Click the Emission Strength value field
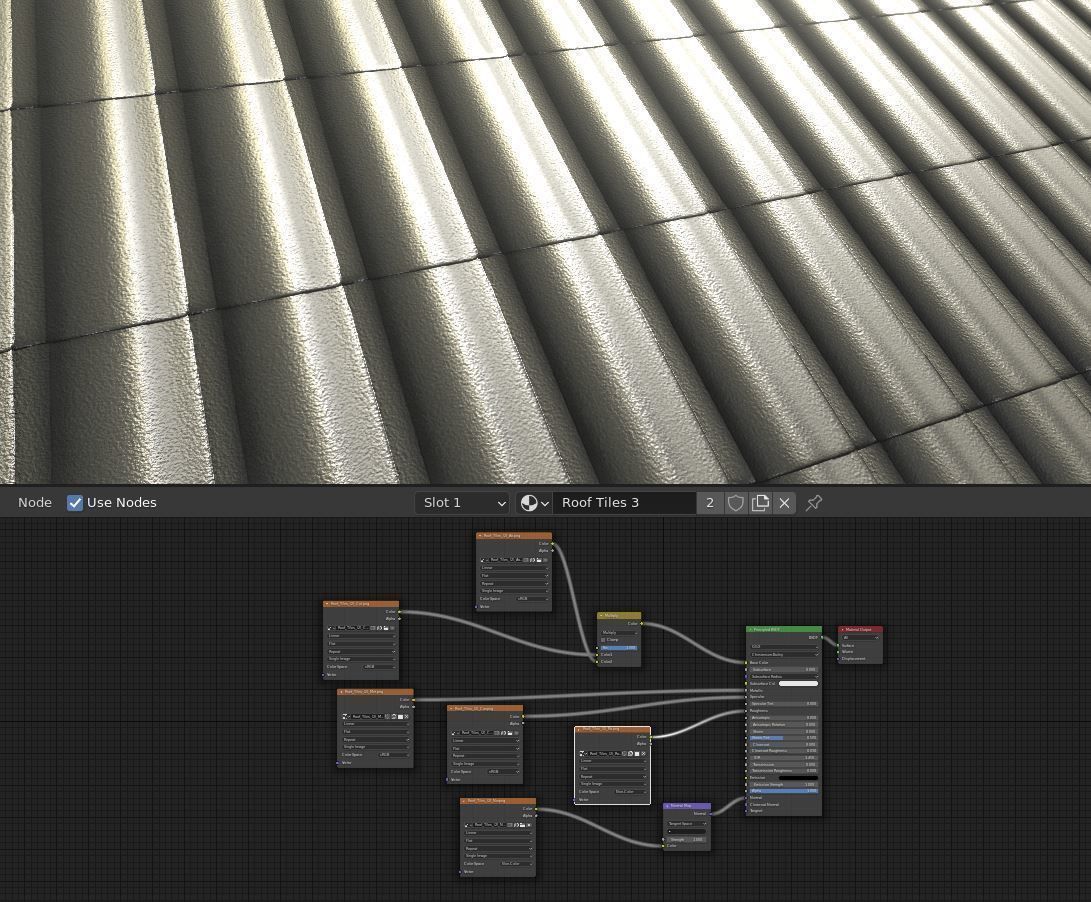 783,784
